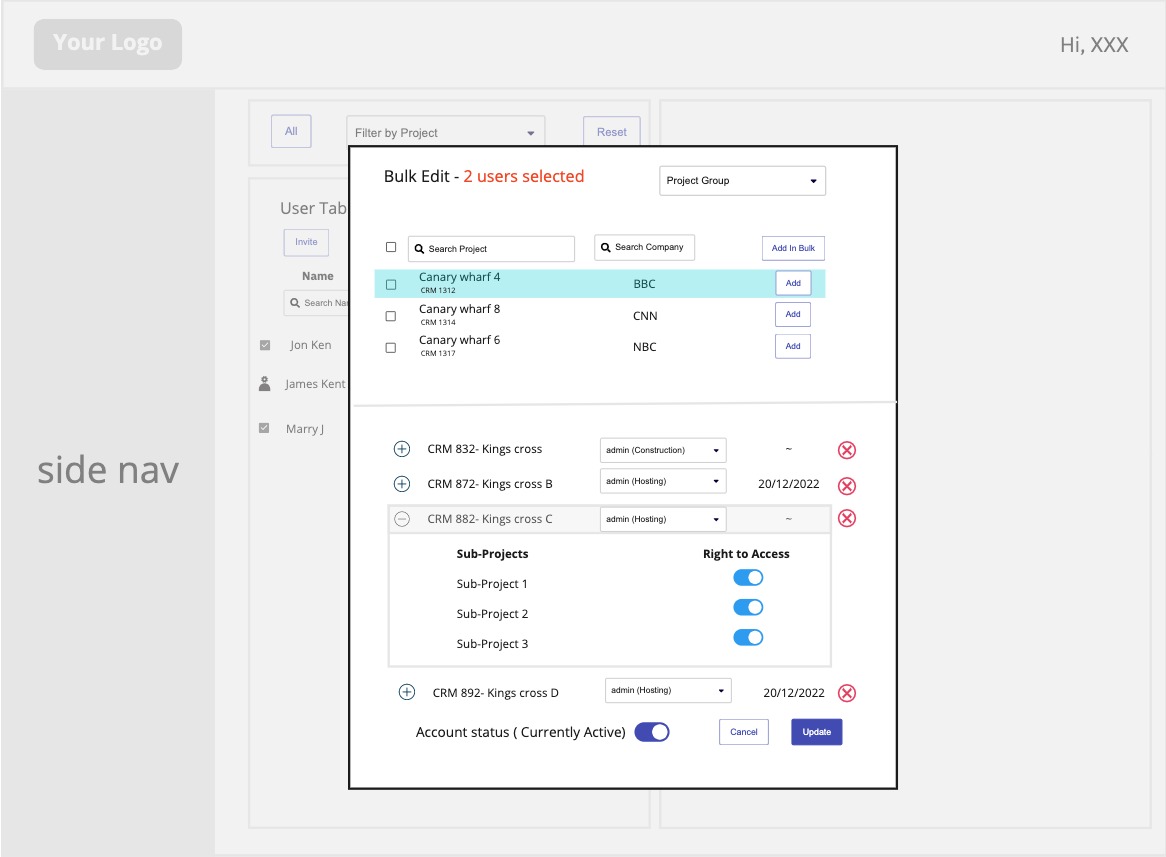Expand CRM 872- Kings cross B sub-projects
Screen dimensions: 1166x857
pyautogui.click(x=402, y=484)
